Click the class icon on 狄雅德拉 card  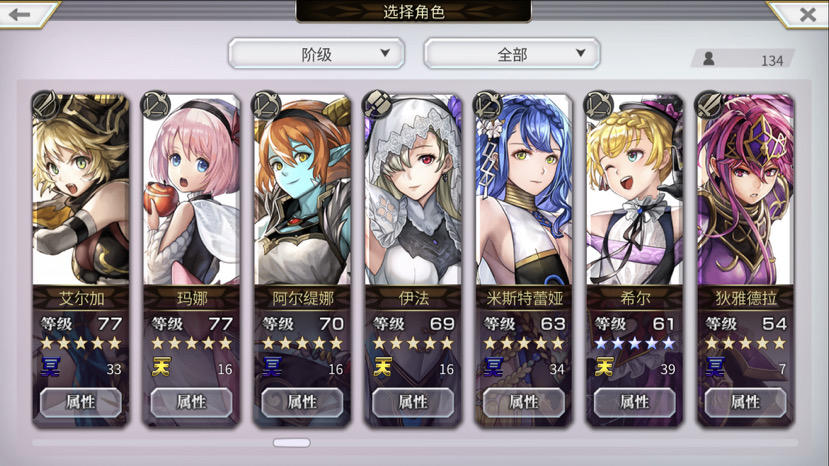click(710, 105)
